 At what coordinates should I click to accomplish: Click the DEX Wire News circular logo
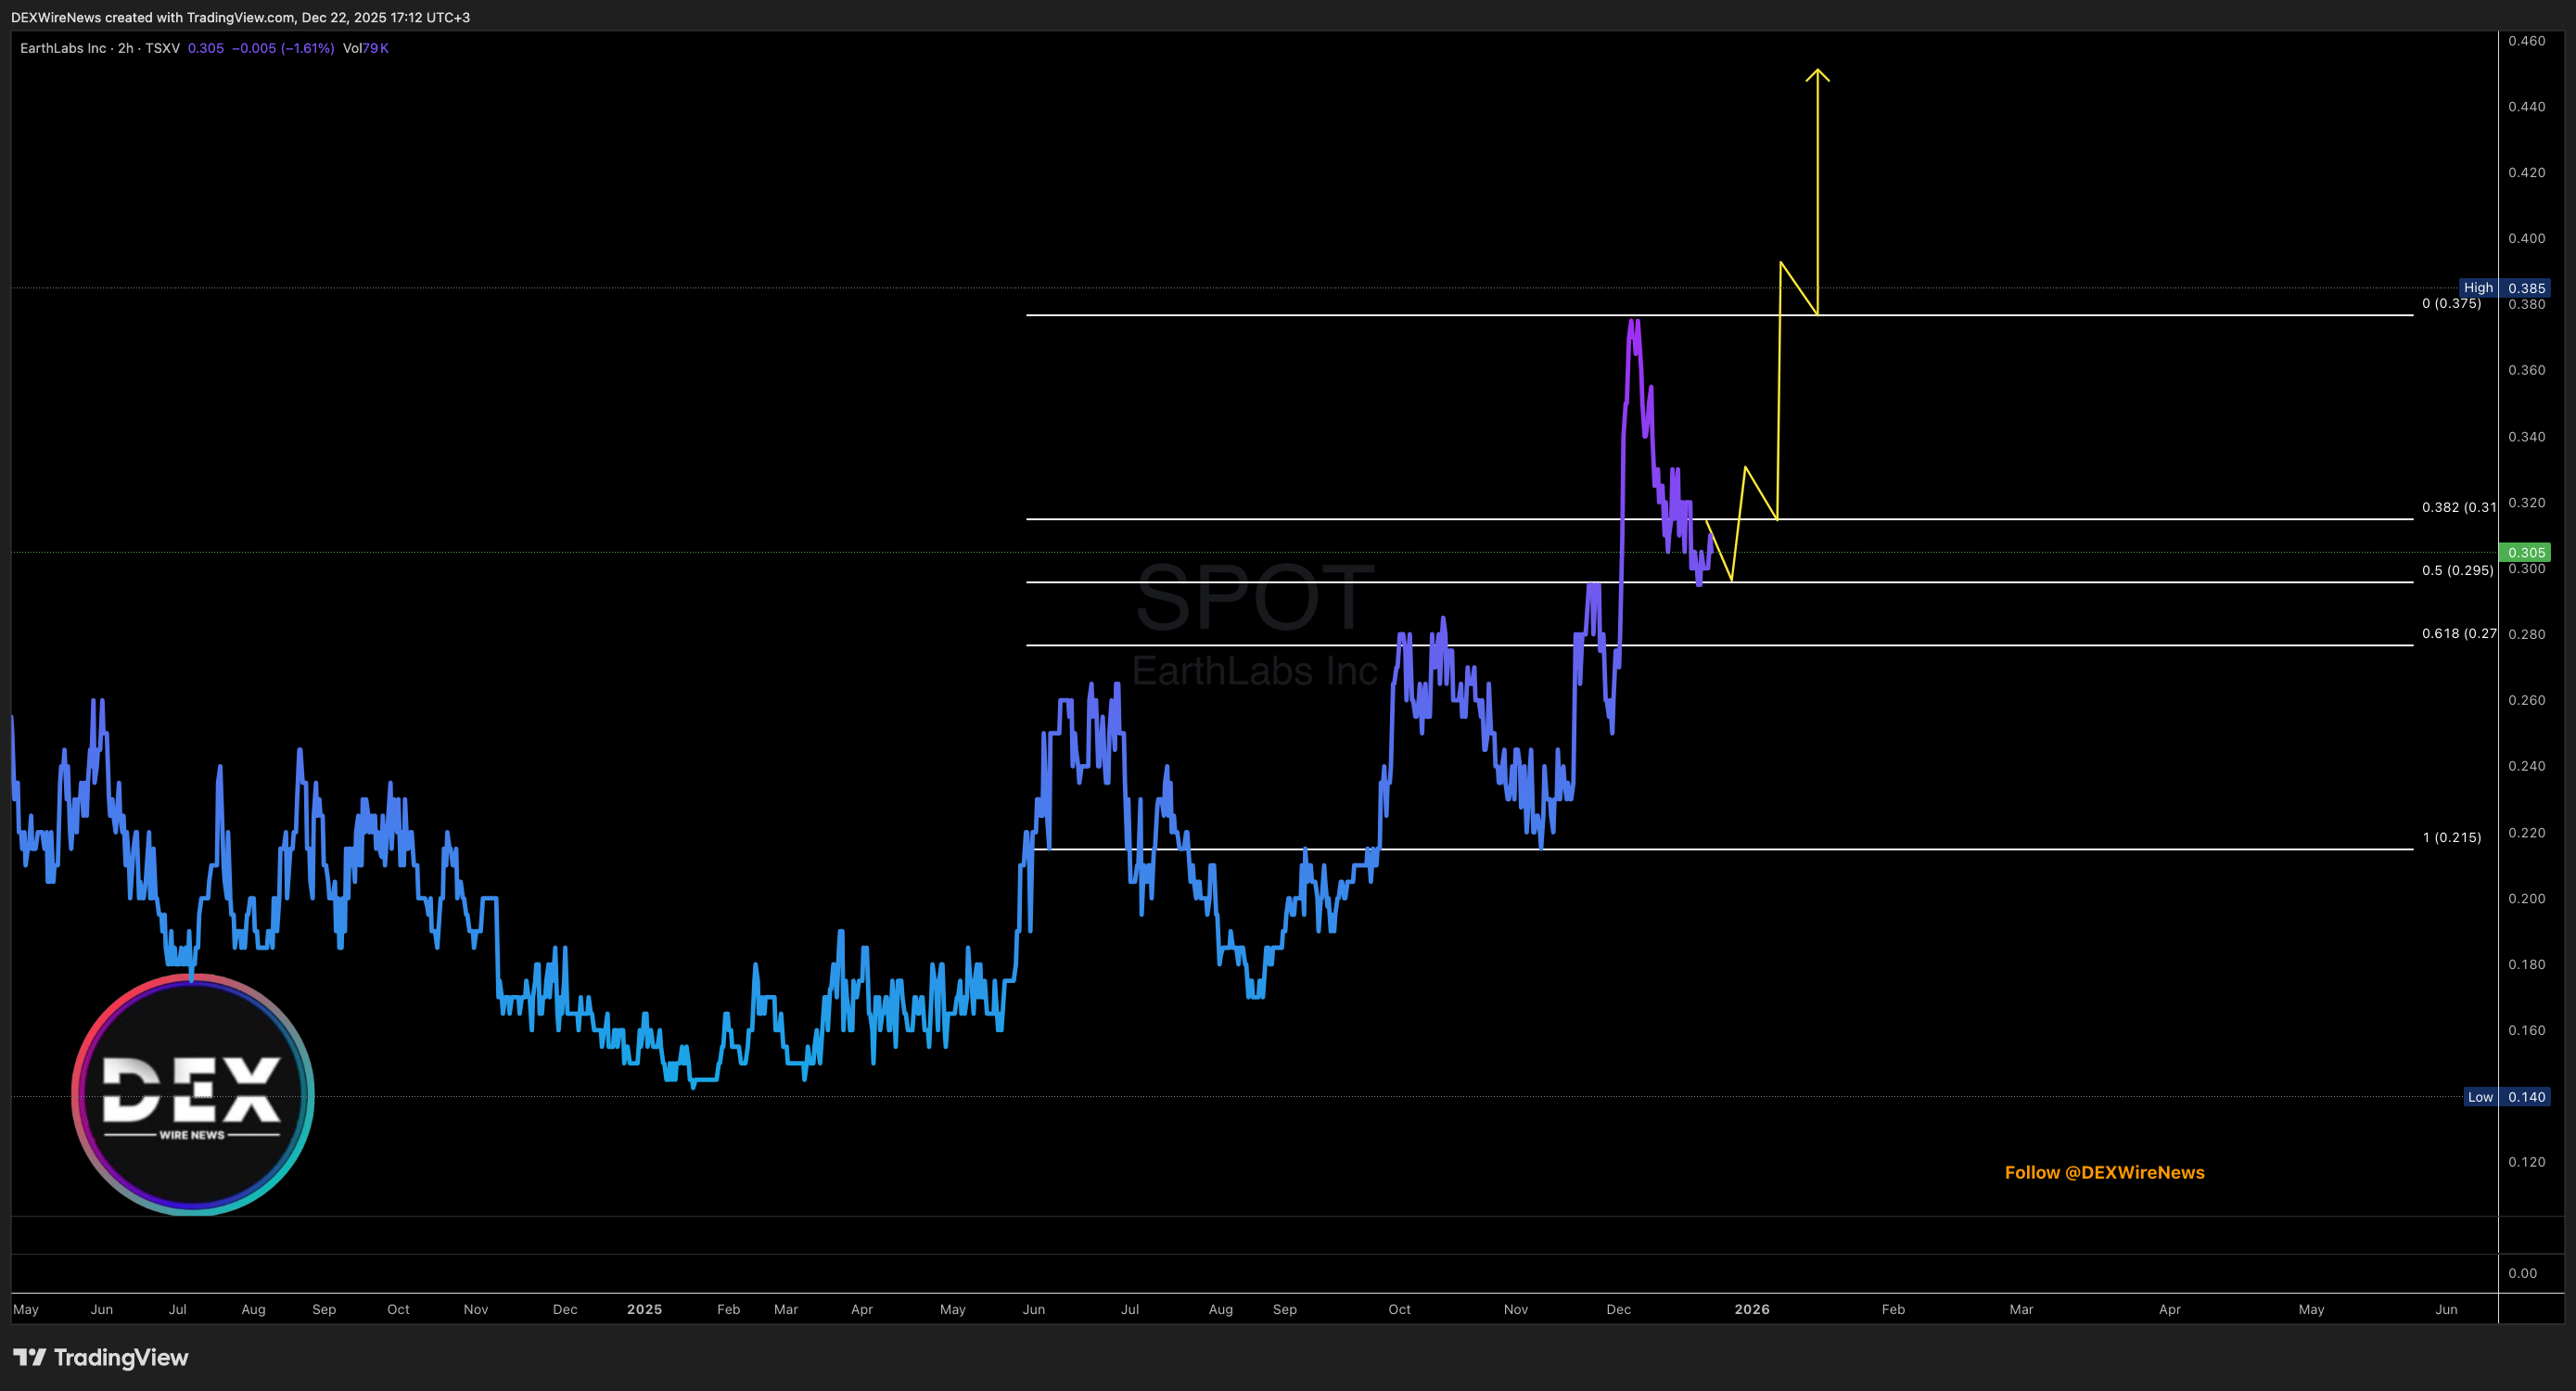coord(193,1094)
